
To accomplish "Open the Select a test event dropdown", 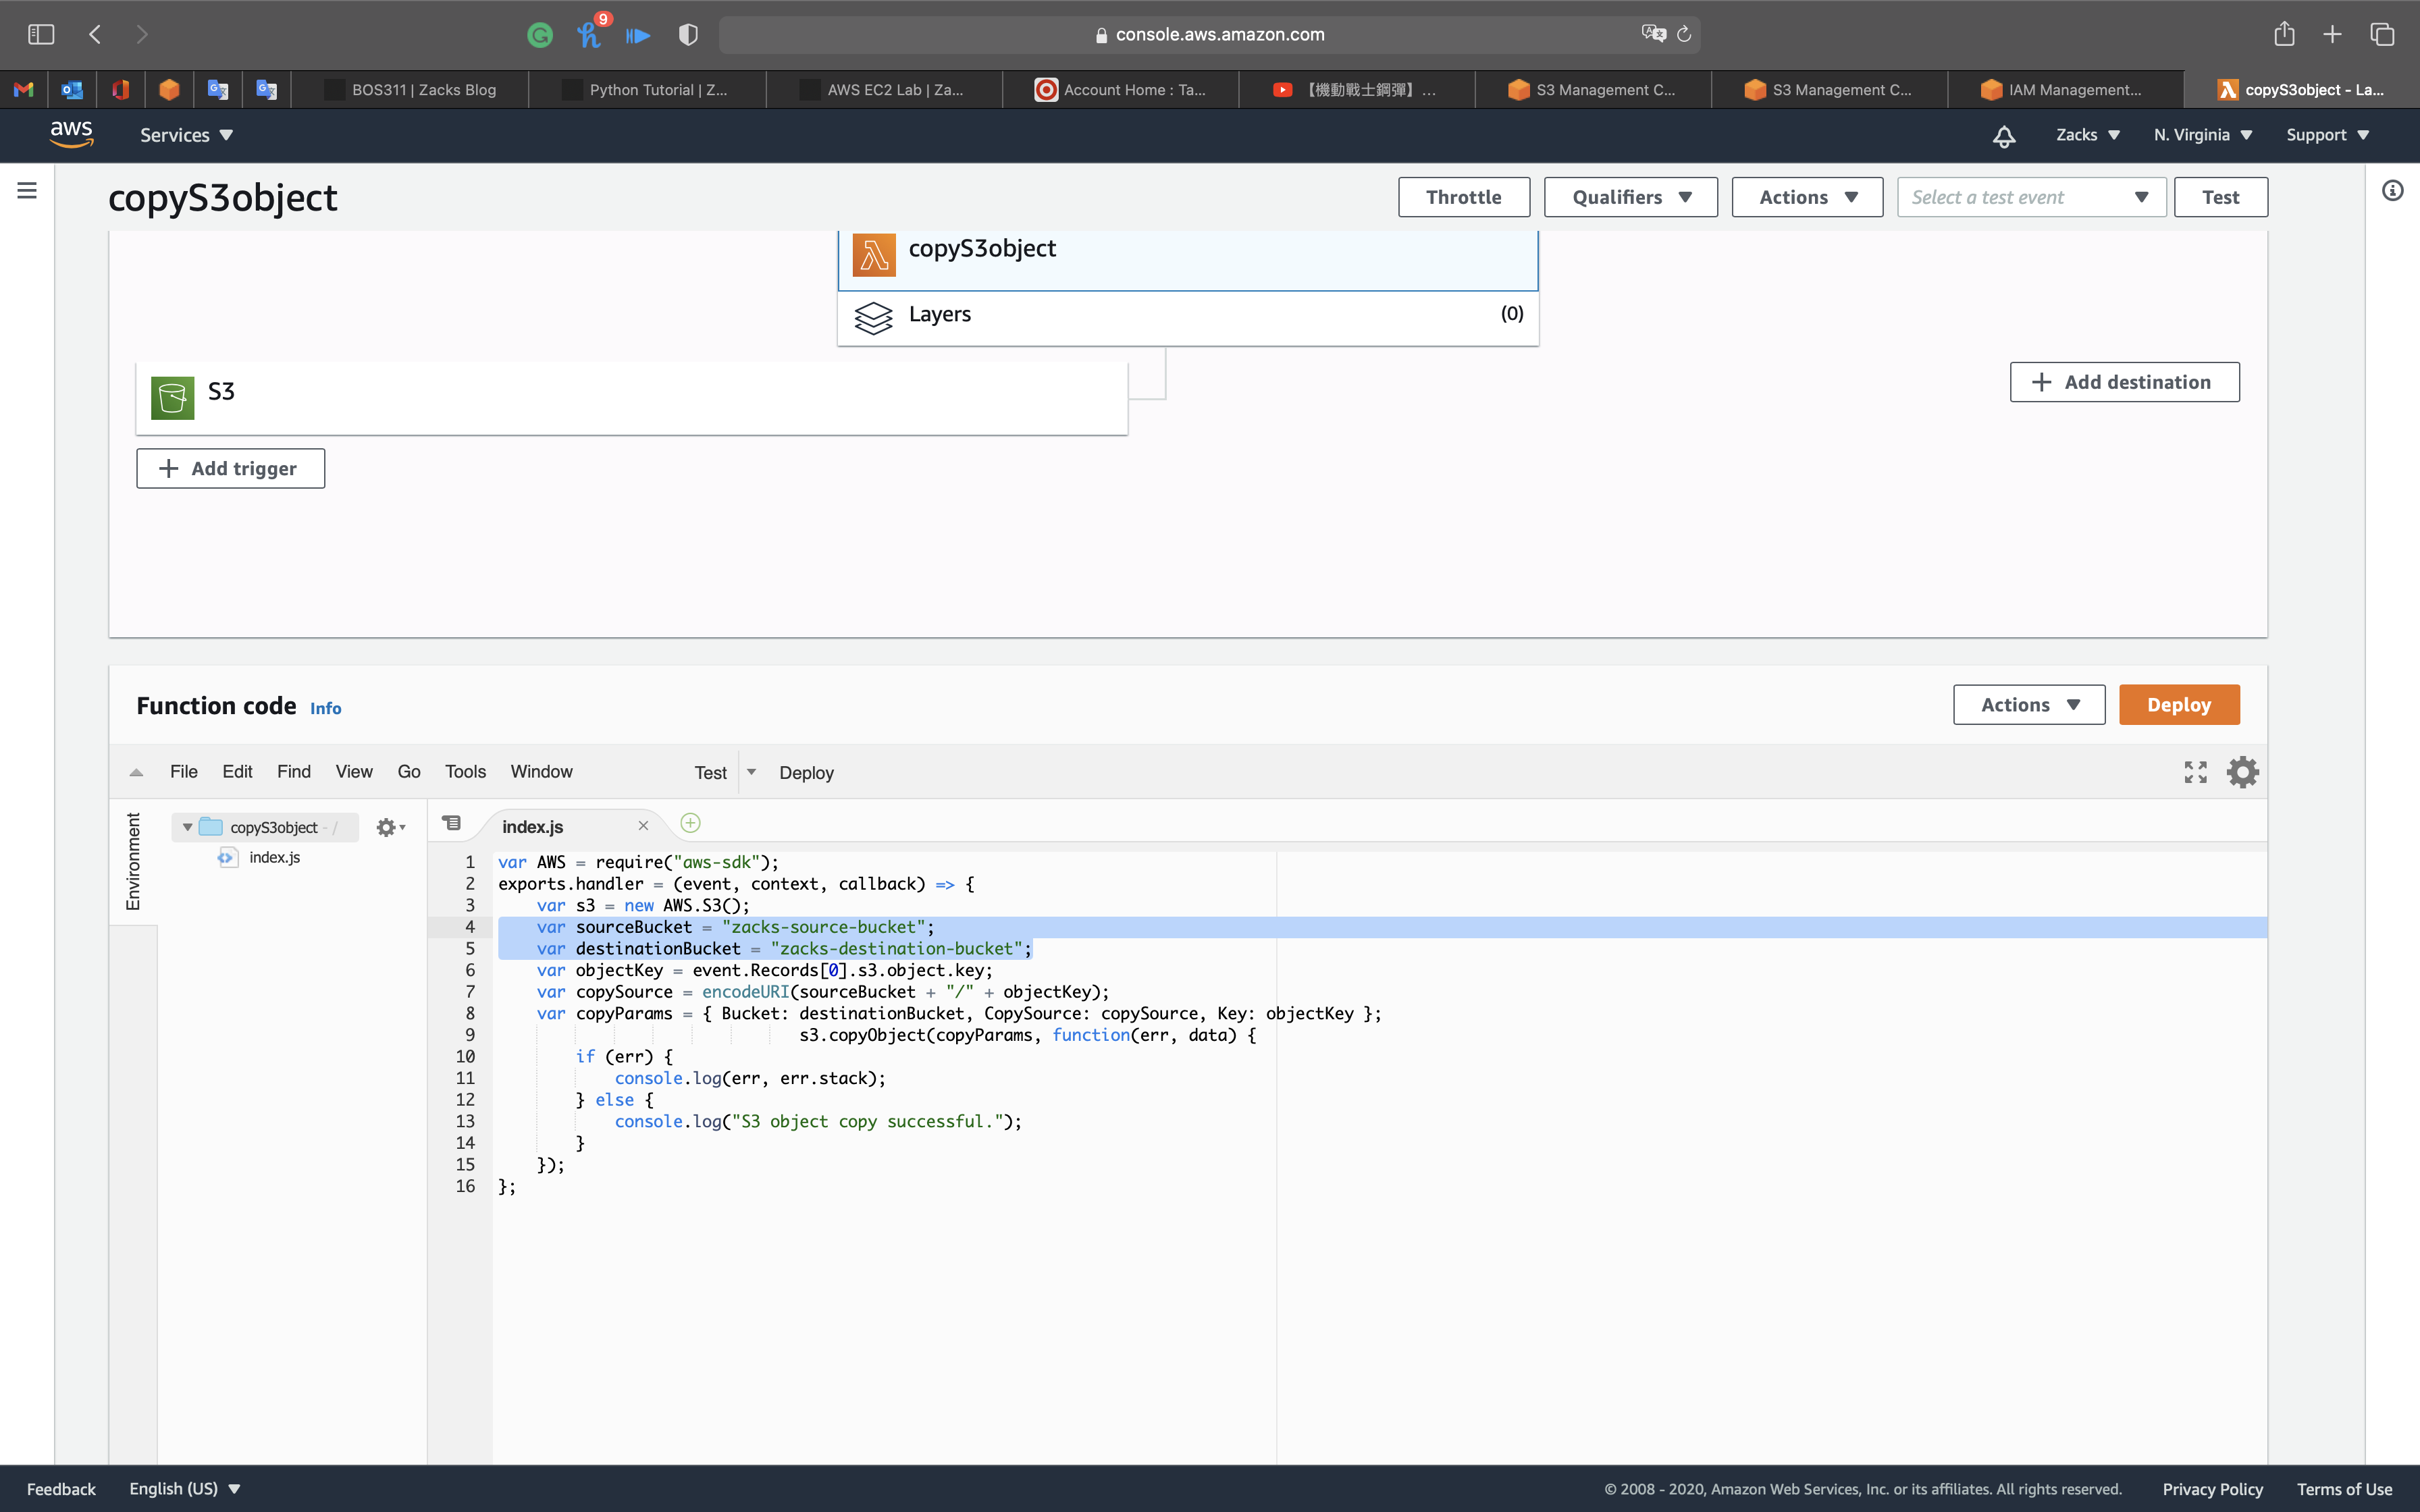I will coord(2030,197).
